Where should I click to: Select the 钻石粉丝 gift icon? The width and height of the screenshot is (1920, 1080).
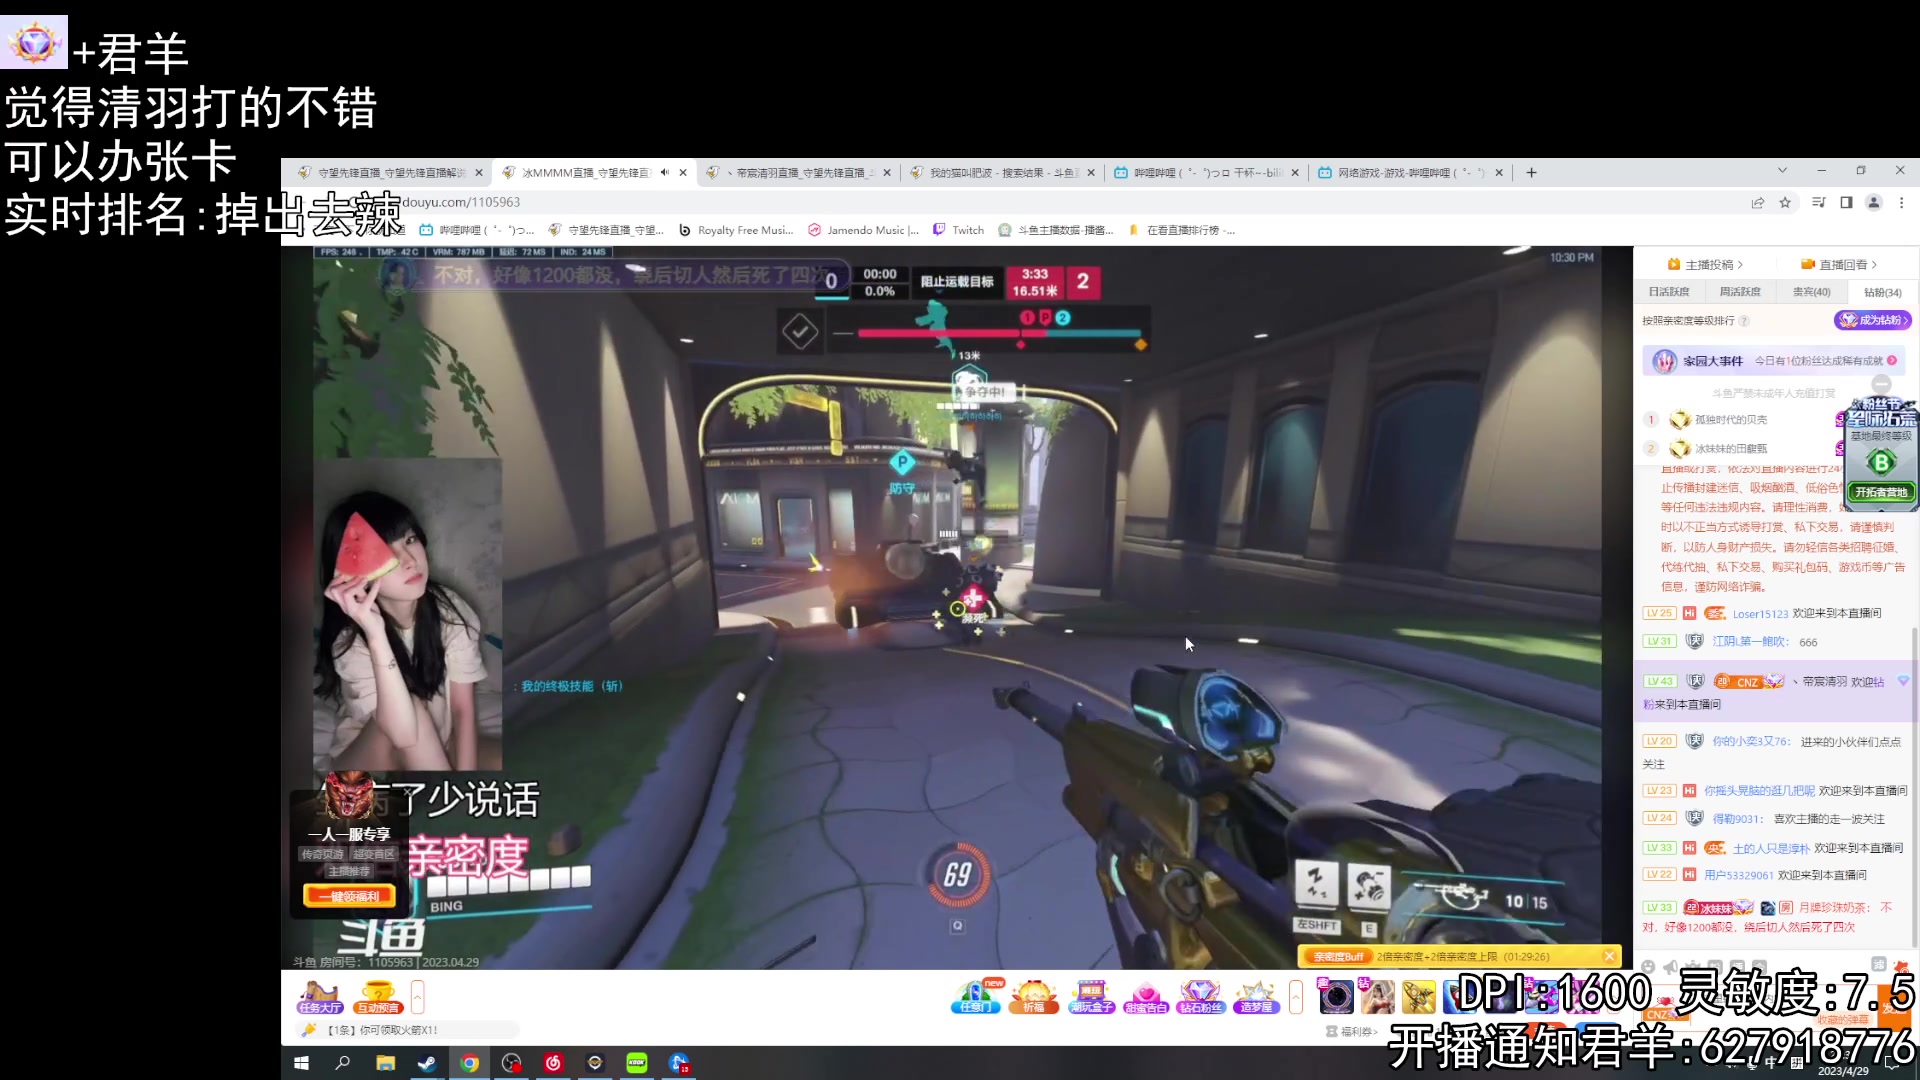[x=1201, y=996]
